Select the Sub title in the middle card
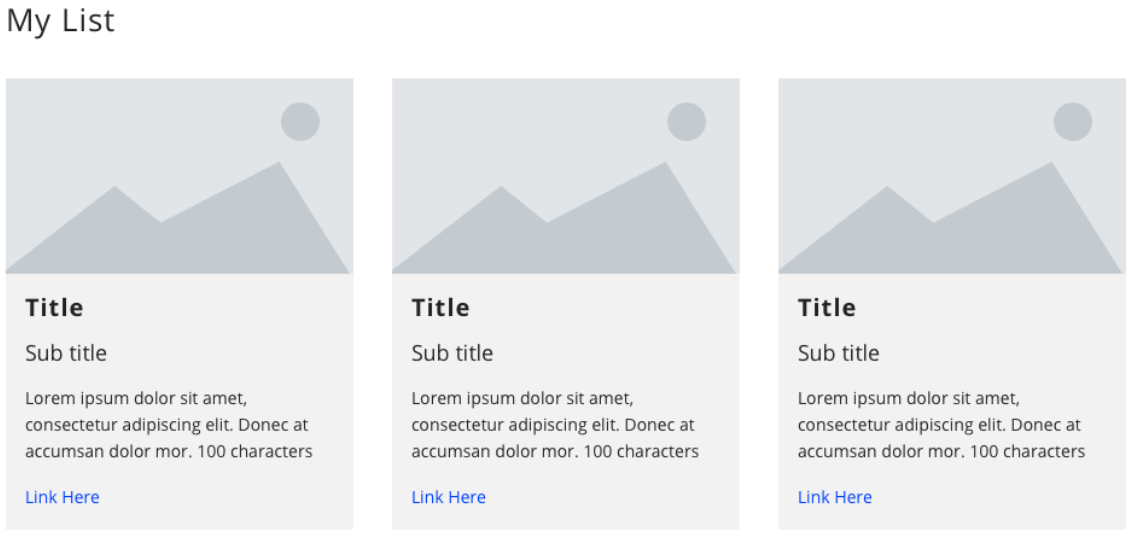This screenshot has height=537, width=1135. point(452,353)
